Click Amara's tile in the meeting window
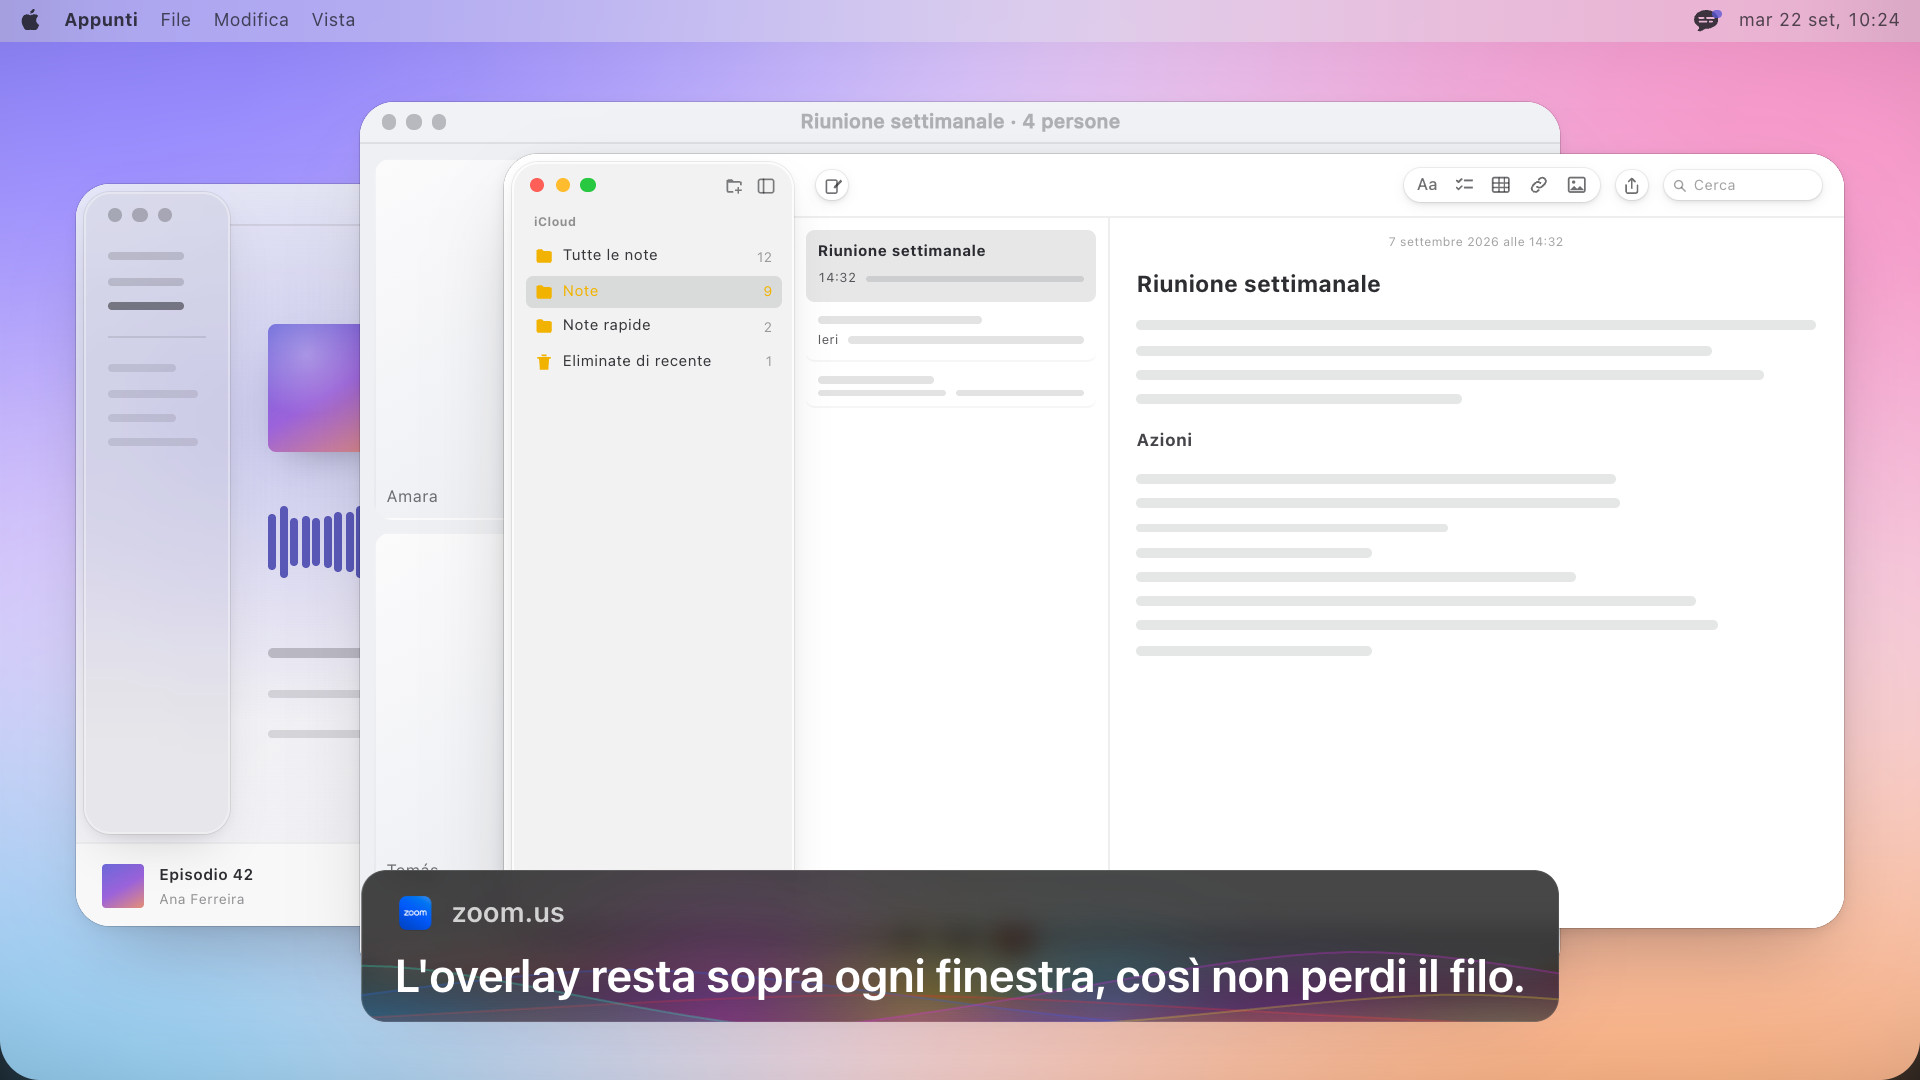The image size is (1920, 1080). point(440,340)
